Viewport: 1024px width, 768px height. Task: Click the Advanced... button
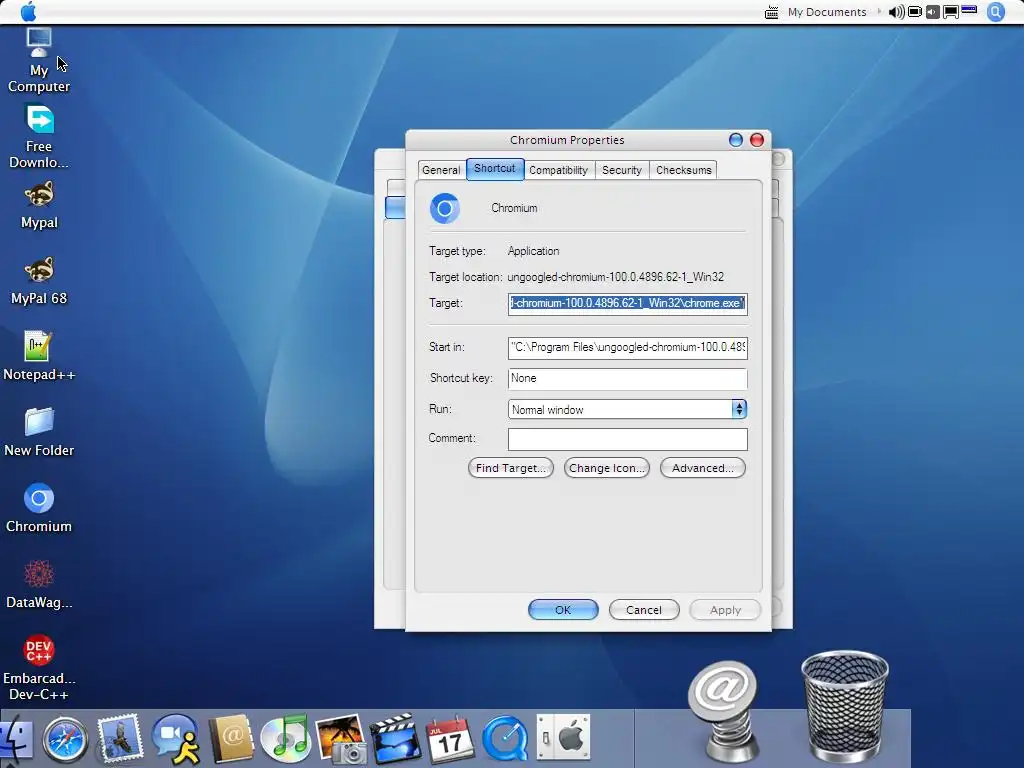coord(703,468)
